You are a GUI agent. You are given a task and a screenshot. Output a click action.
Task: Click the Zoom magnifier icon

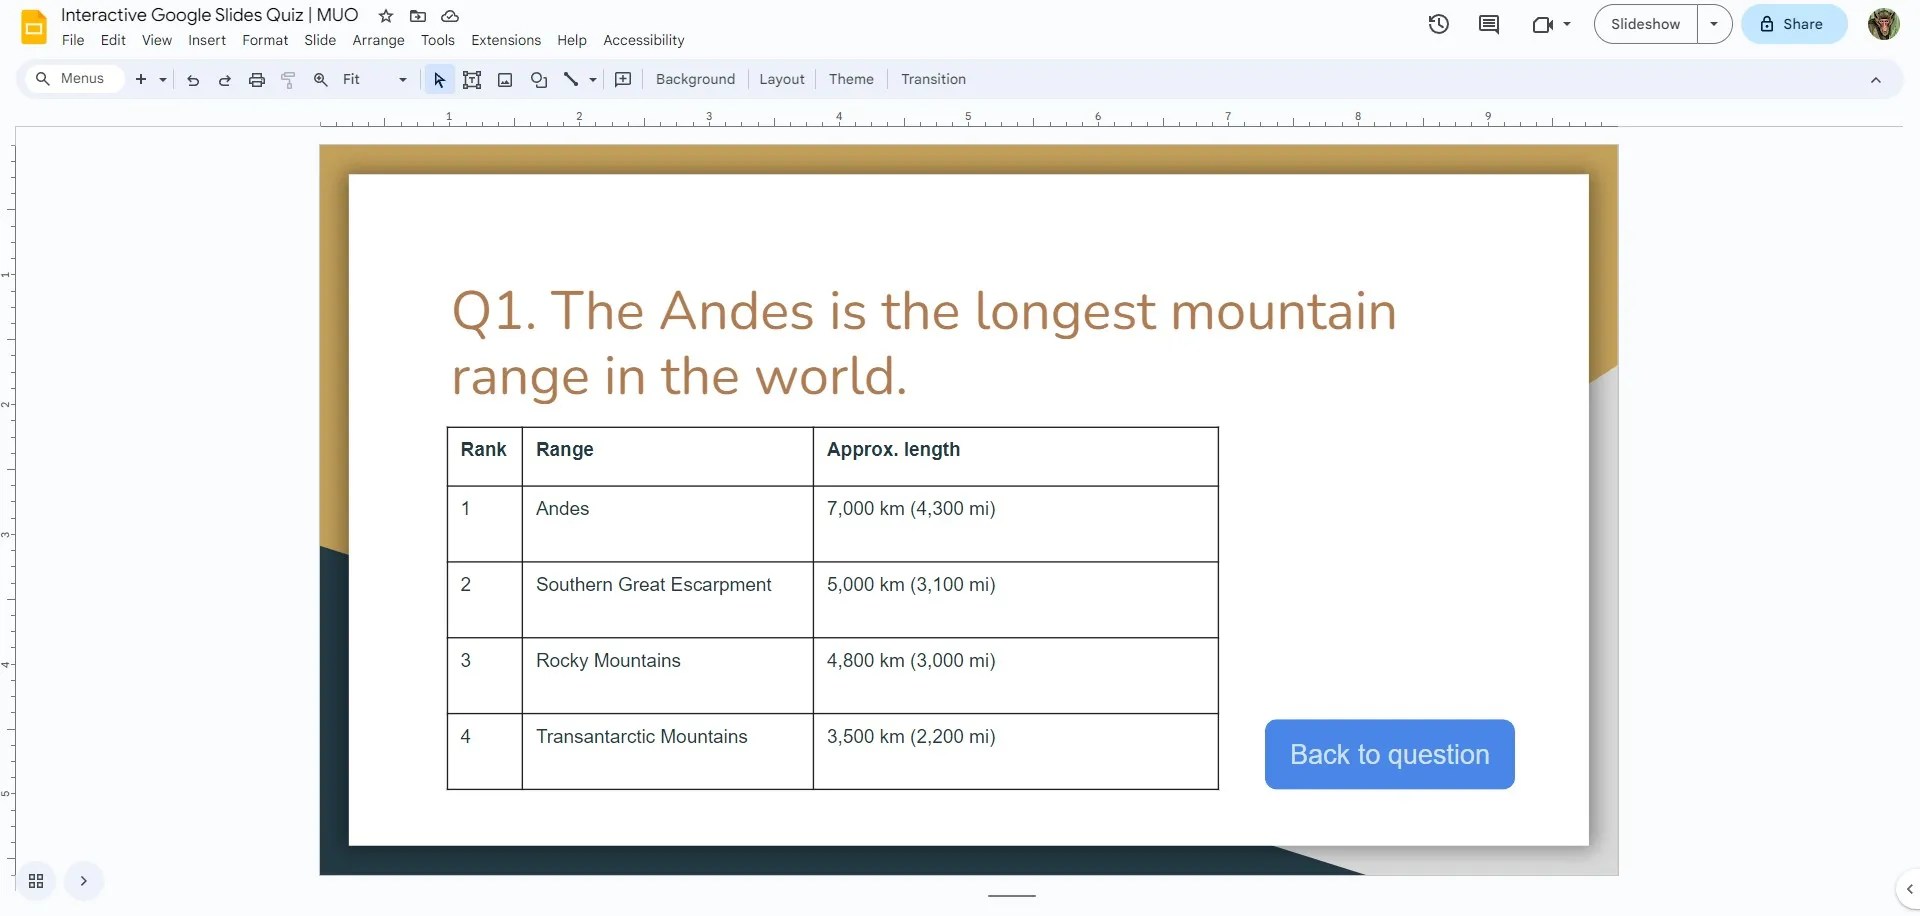[x=320, y=79]
